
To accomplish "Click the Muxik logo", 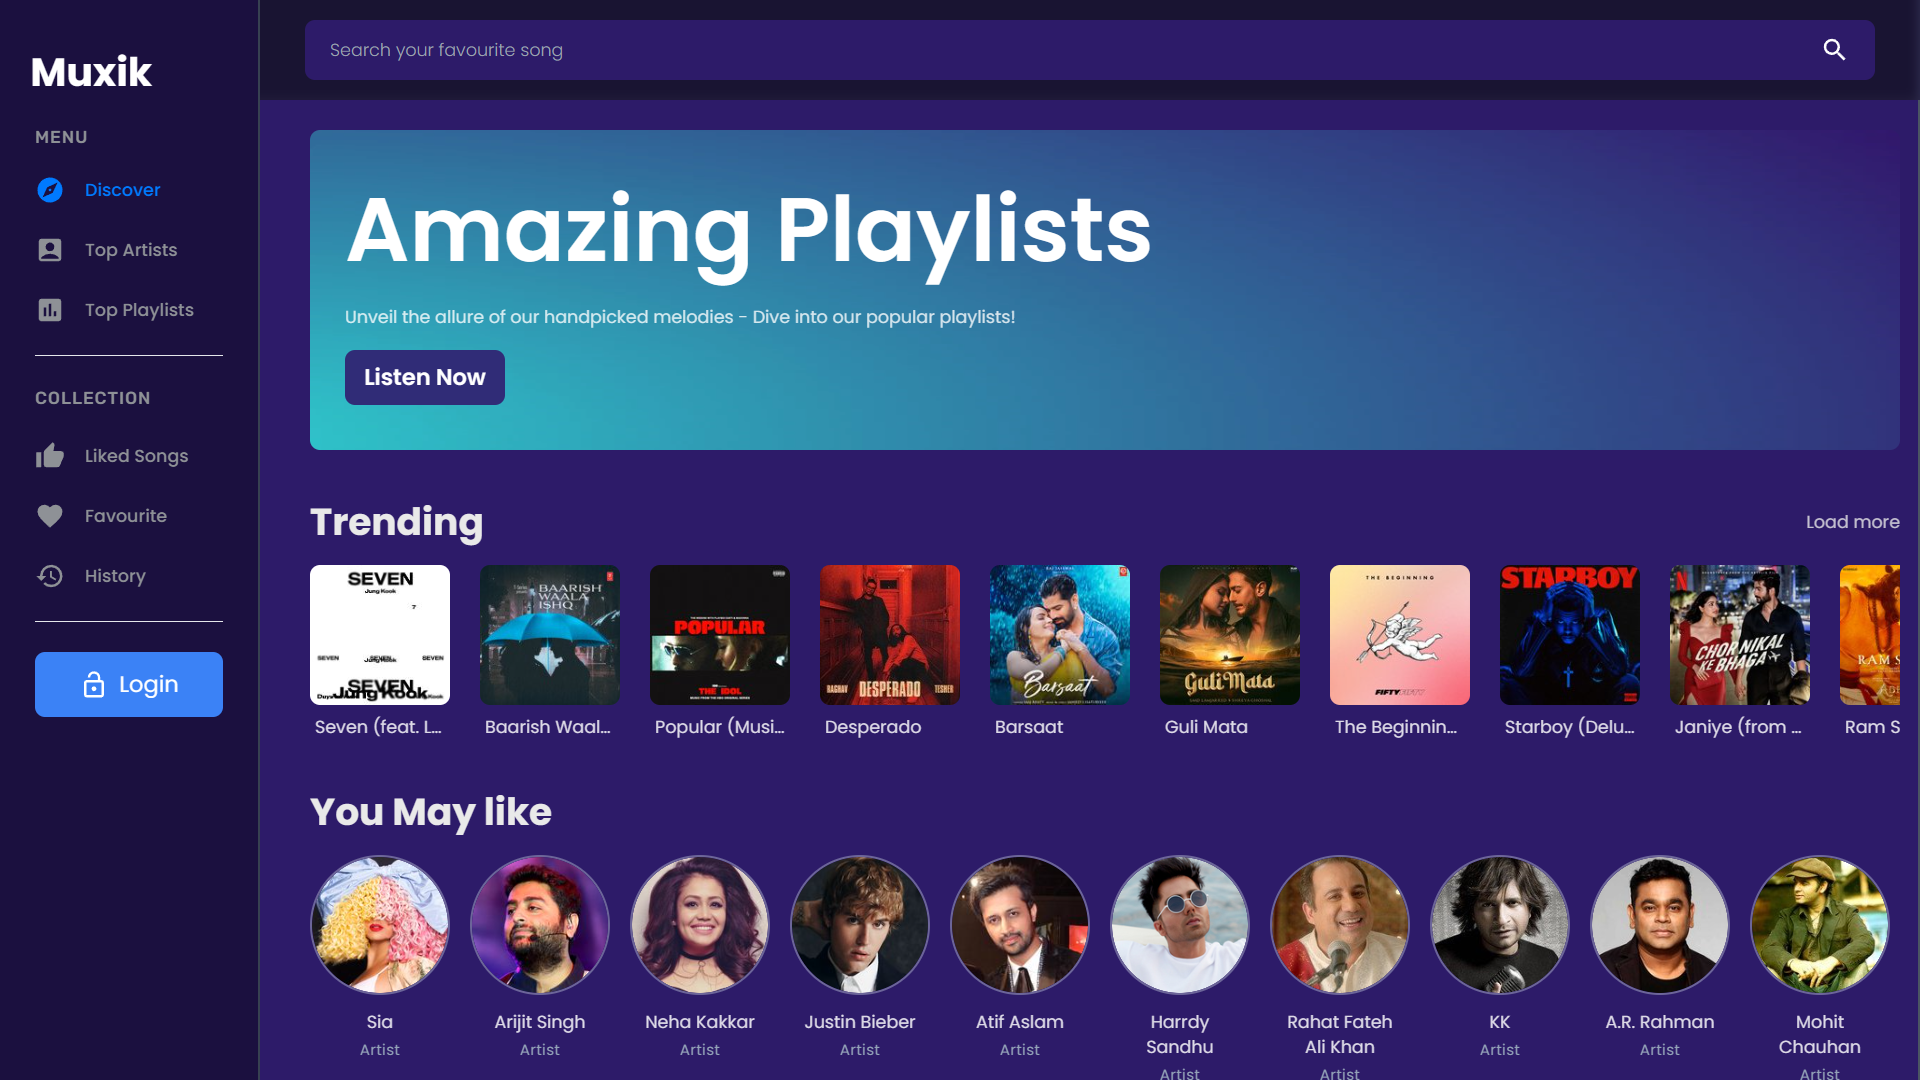I will (x=91, y=70).
